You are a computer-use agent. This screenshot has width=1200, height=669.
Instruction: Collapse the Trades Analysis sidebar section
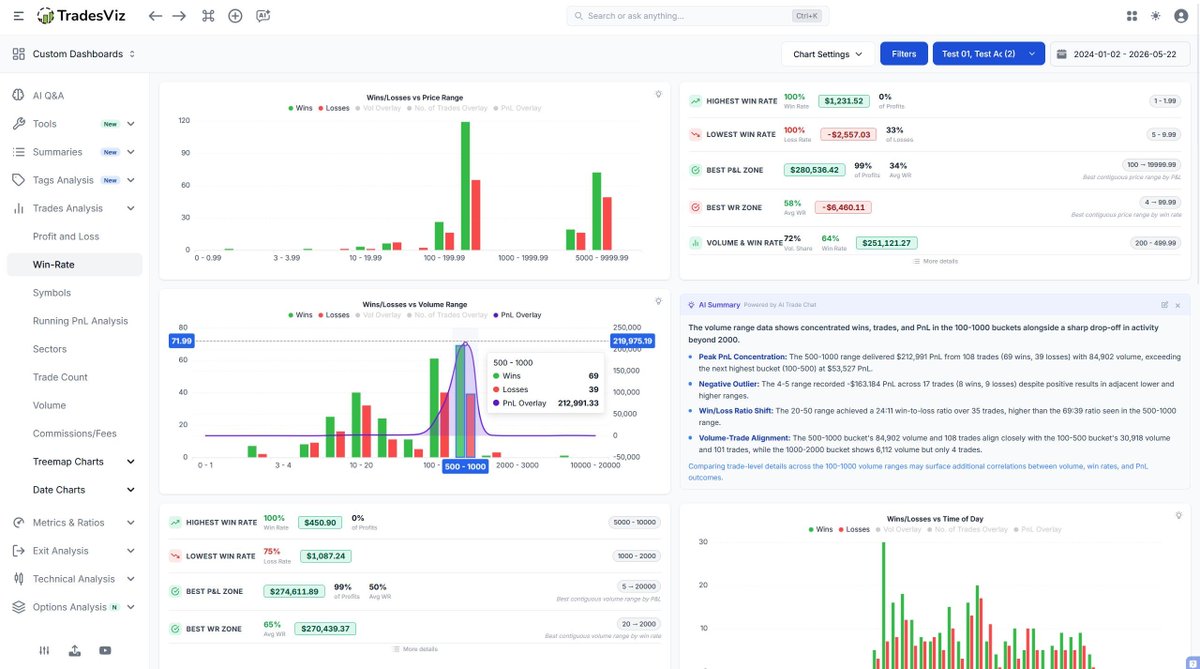[131, 208]
